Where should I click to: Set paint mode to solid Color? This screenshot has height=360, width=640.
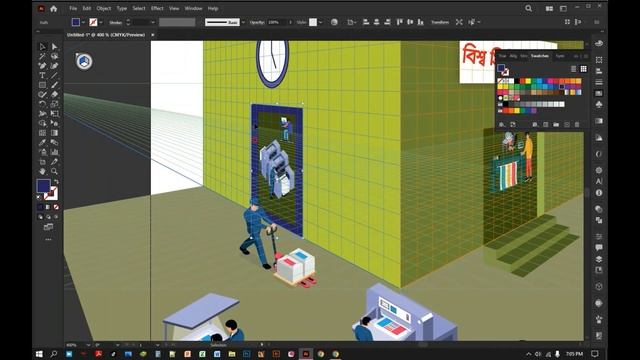click(40, 207)
